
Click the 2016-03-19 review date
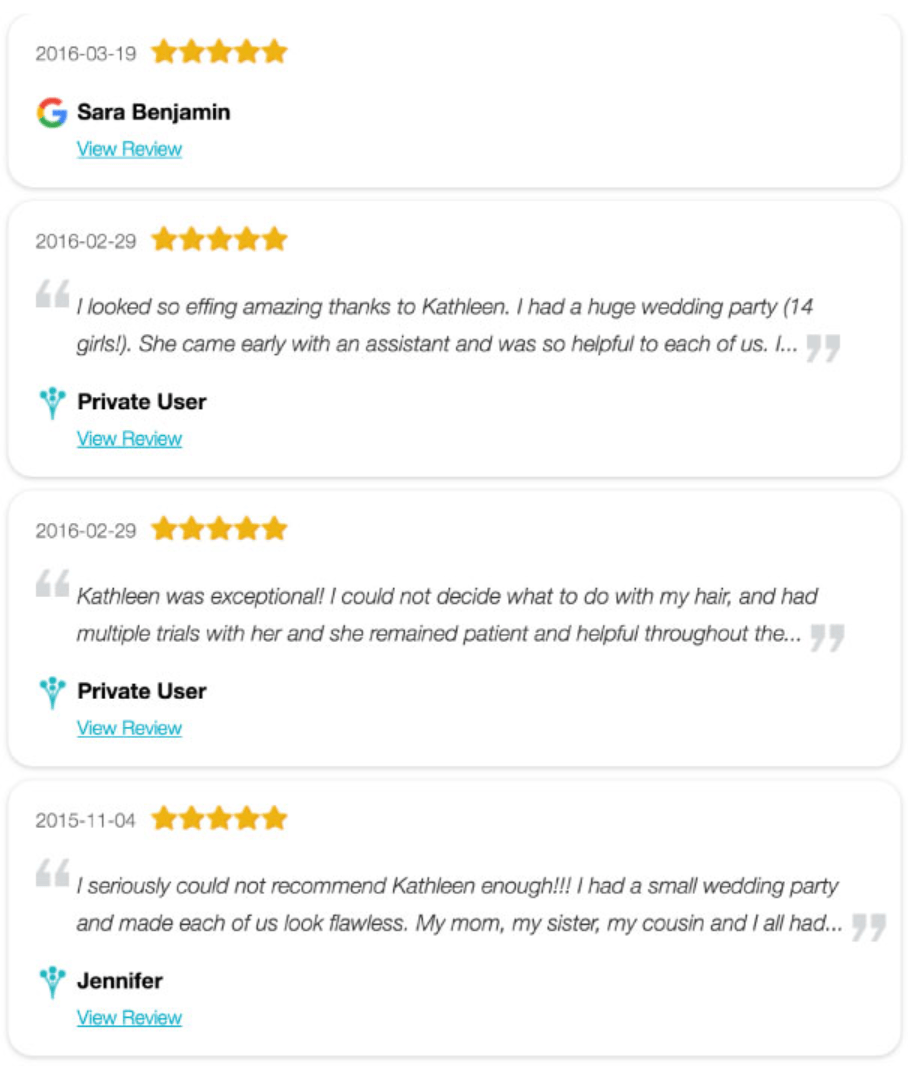85,54
